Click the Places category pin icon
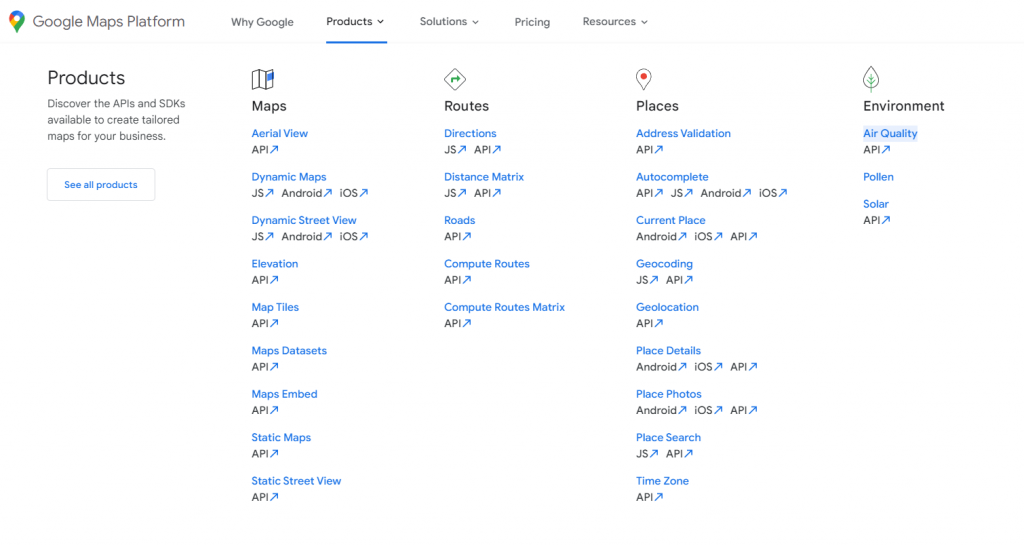This screenshot has width=1024, height=545. point(644,79)
